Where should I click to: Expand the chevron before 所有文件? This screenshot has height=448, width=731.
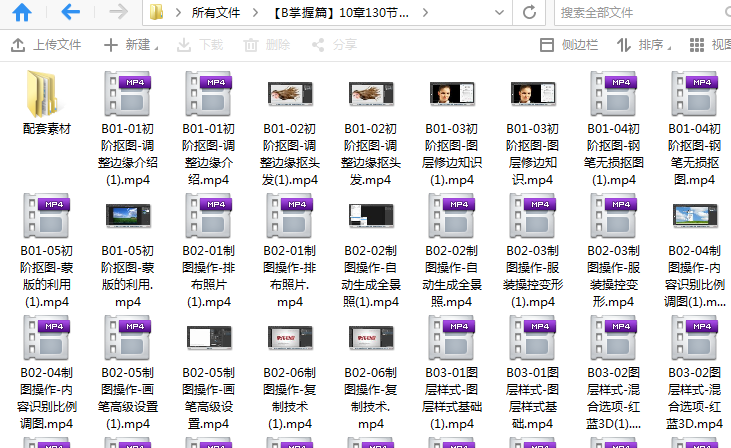[x=178, y=13]
